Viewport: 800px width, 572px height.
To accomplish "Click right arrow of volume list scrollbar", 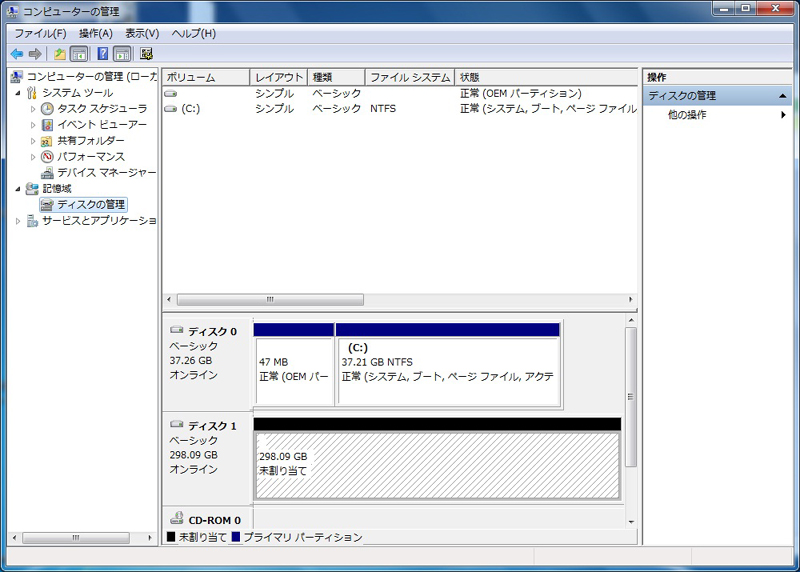I will (631, 300).
